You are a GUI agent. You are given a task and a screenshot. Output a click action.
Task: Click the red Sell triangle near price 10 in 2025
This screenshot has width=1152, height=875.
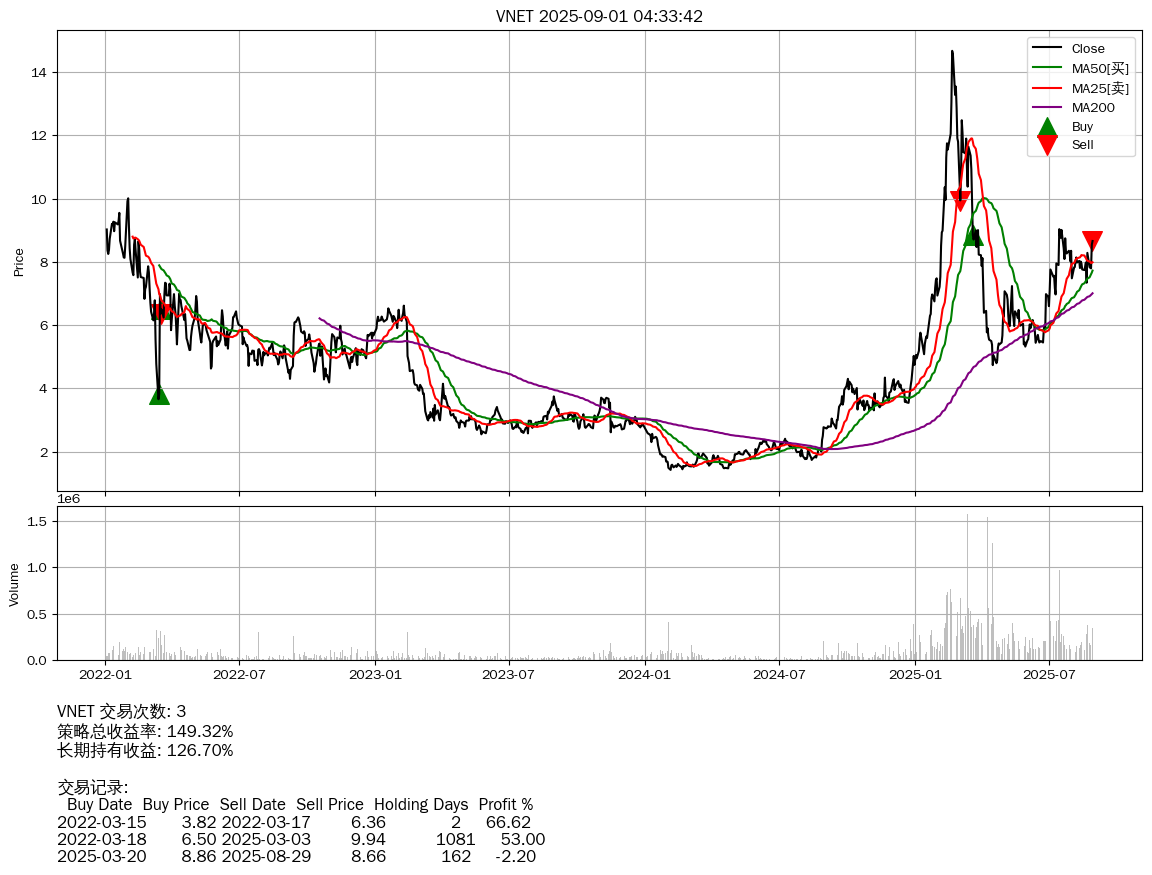coord(960,200)
